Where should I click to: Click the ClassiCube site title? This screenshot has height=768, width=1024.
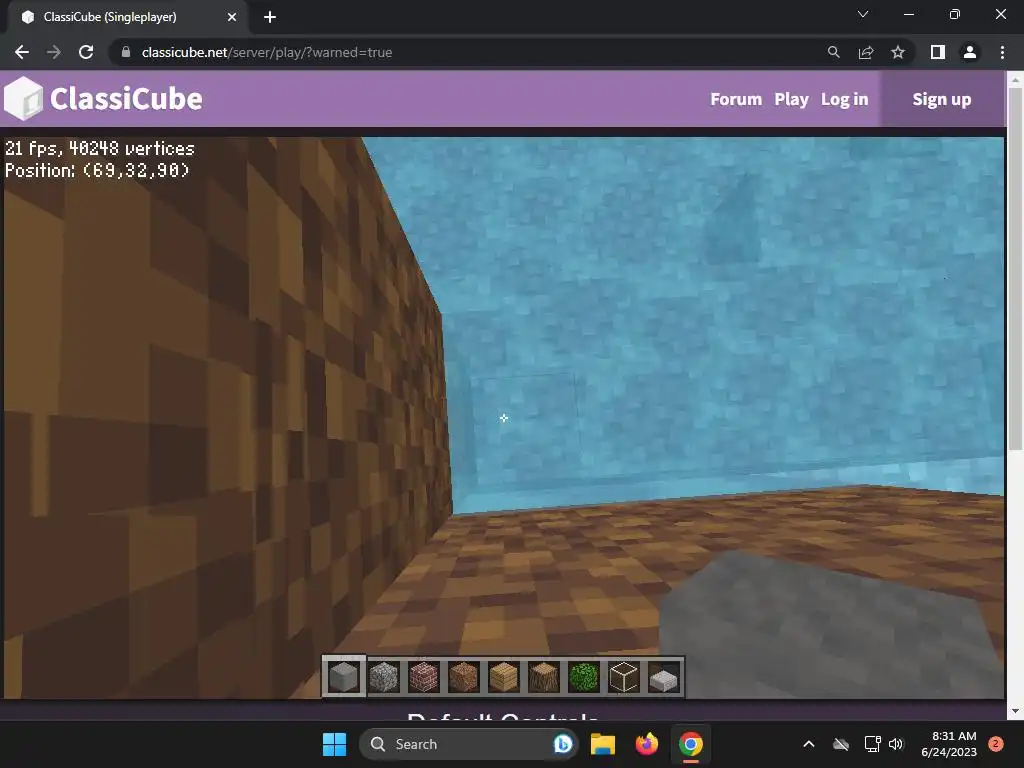(x=126, y=99)
